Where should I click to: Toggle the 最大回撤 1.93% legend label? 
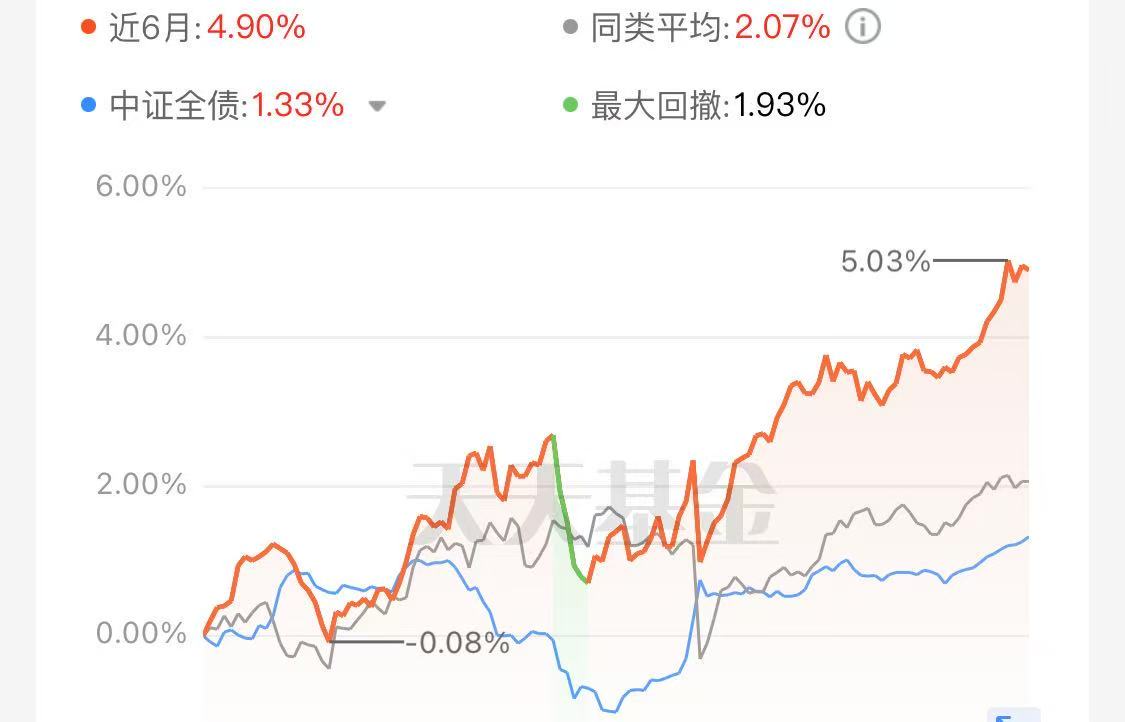709,105
